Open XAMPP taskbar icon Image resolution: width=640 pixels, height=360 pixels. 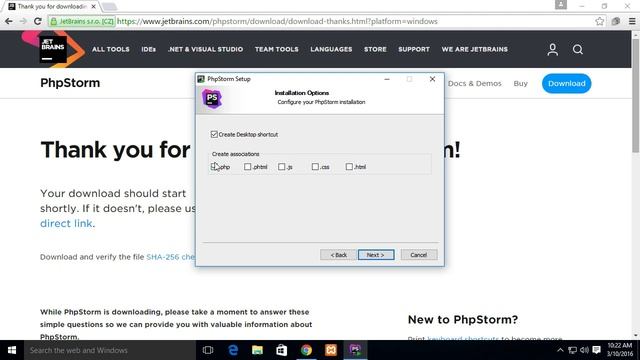click(x=331, y=350)
